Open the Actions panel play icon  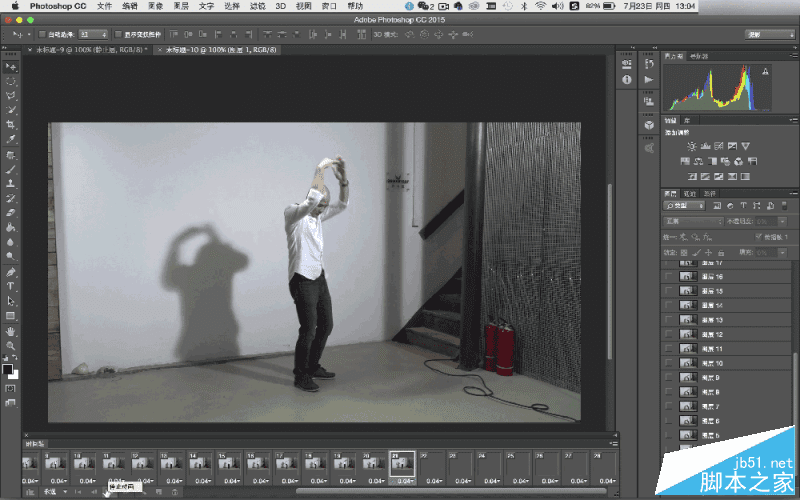tap(649, 80)
